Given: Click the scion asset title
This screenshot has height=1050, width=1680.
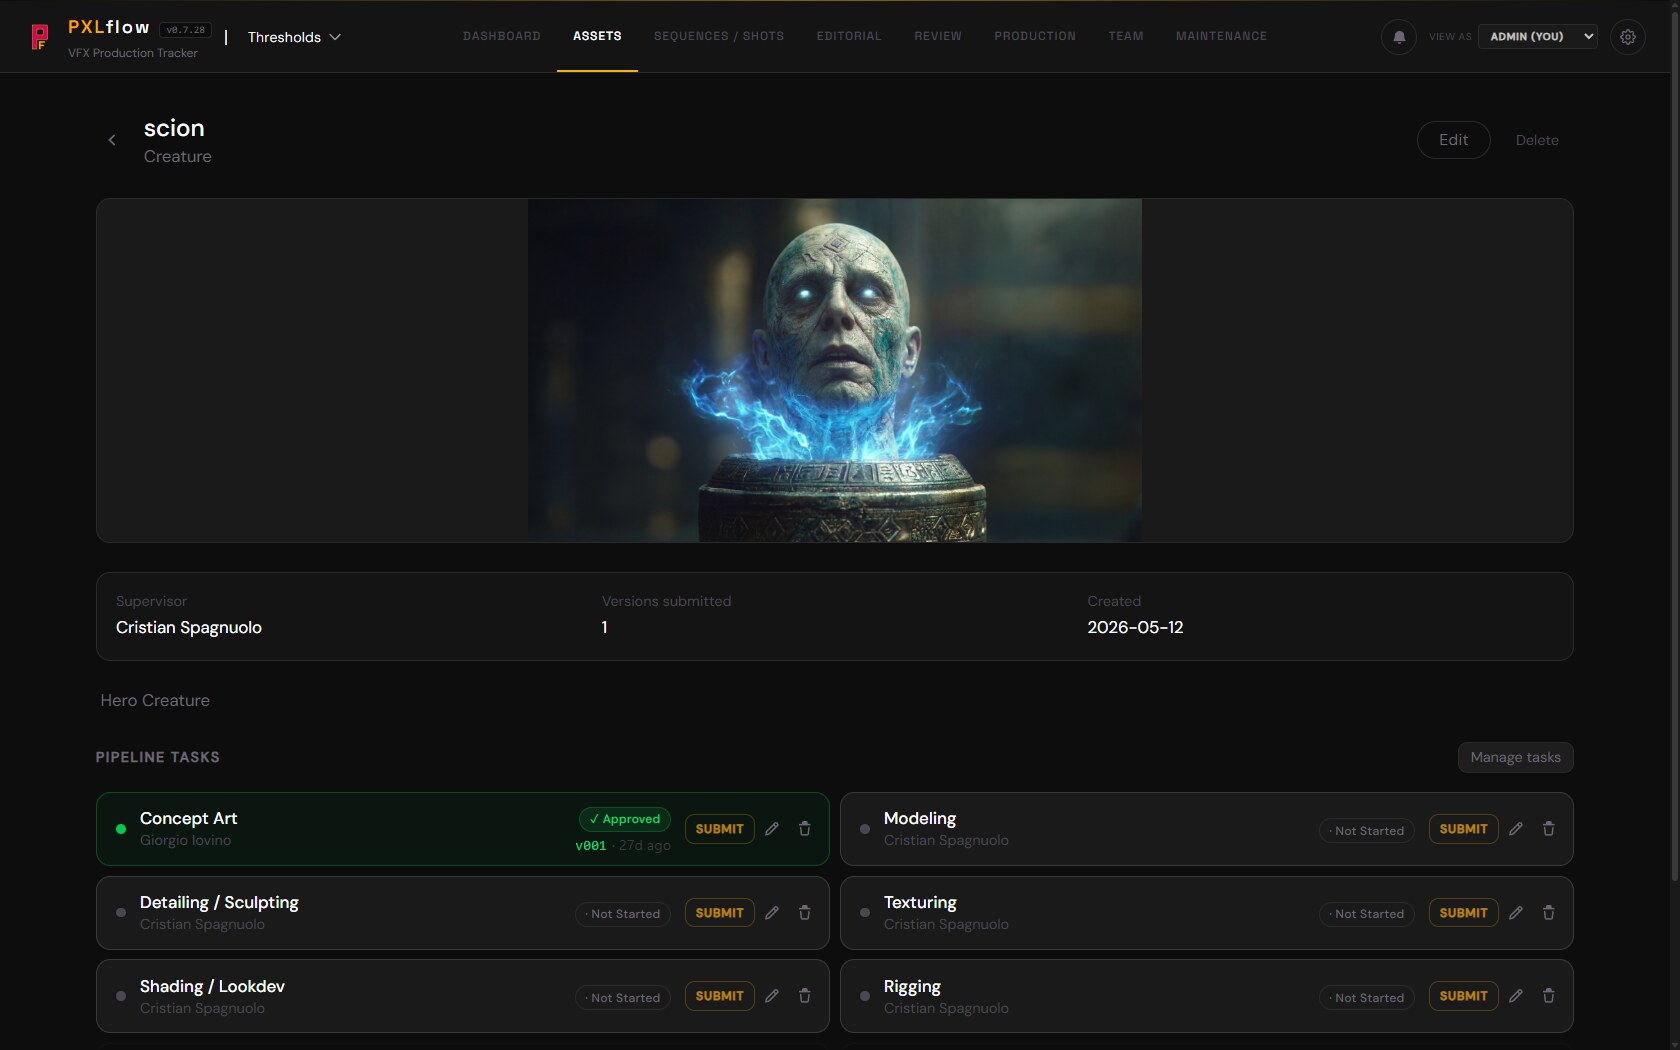Looking at the screenshot, I should (x=174, y=128).
